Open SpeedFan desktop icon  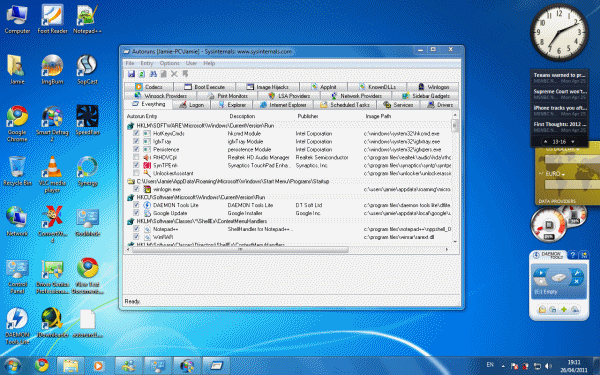click(87, 120)
